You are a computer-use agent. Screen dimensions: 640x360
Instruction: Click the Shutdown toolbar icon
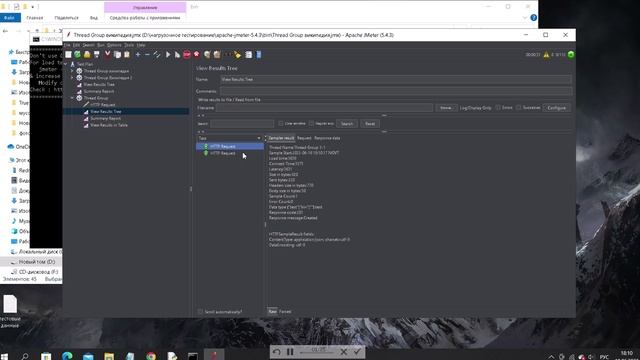(x=197, y=55)
